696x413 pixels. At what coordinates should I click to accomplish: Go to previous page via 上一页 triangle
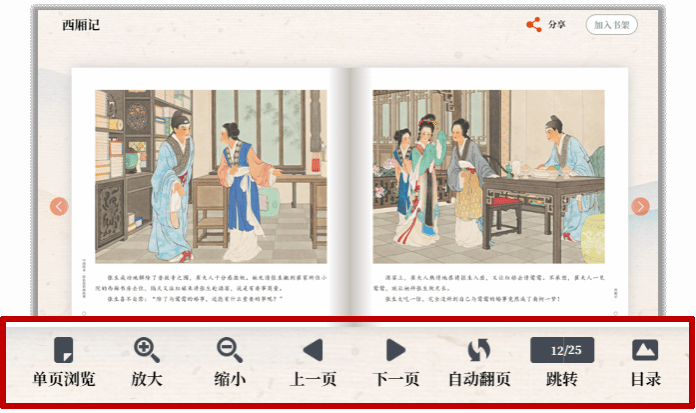coord(313,350)
